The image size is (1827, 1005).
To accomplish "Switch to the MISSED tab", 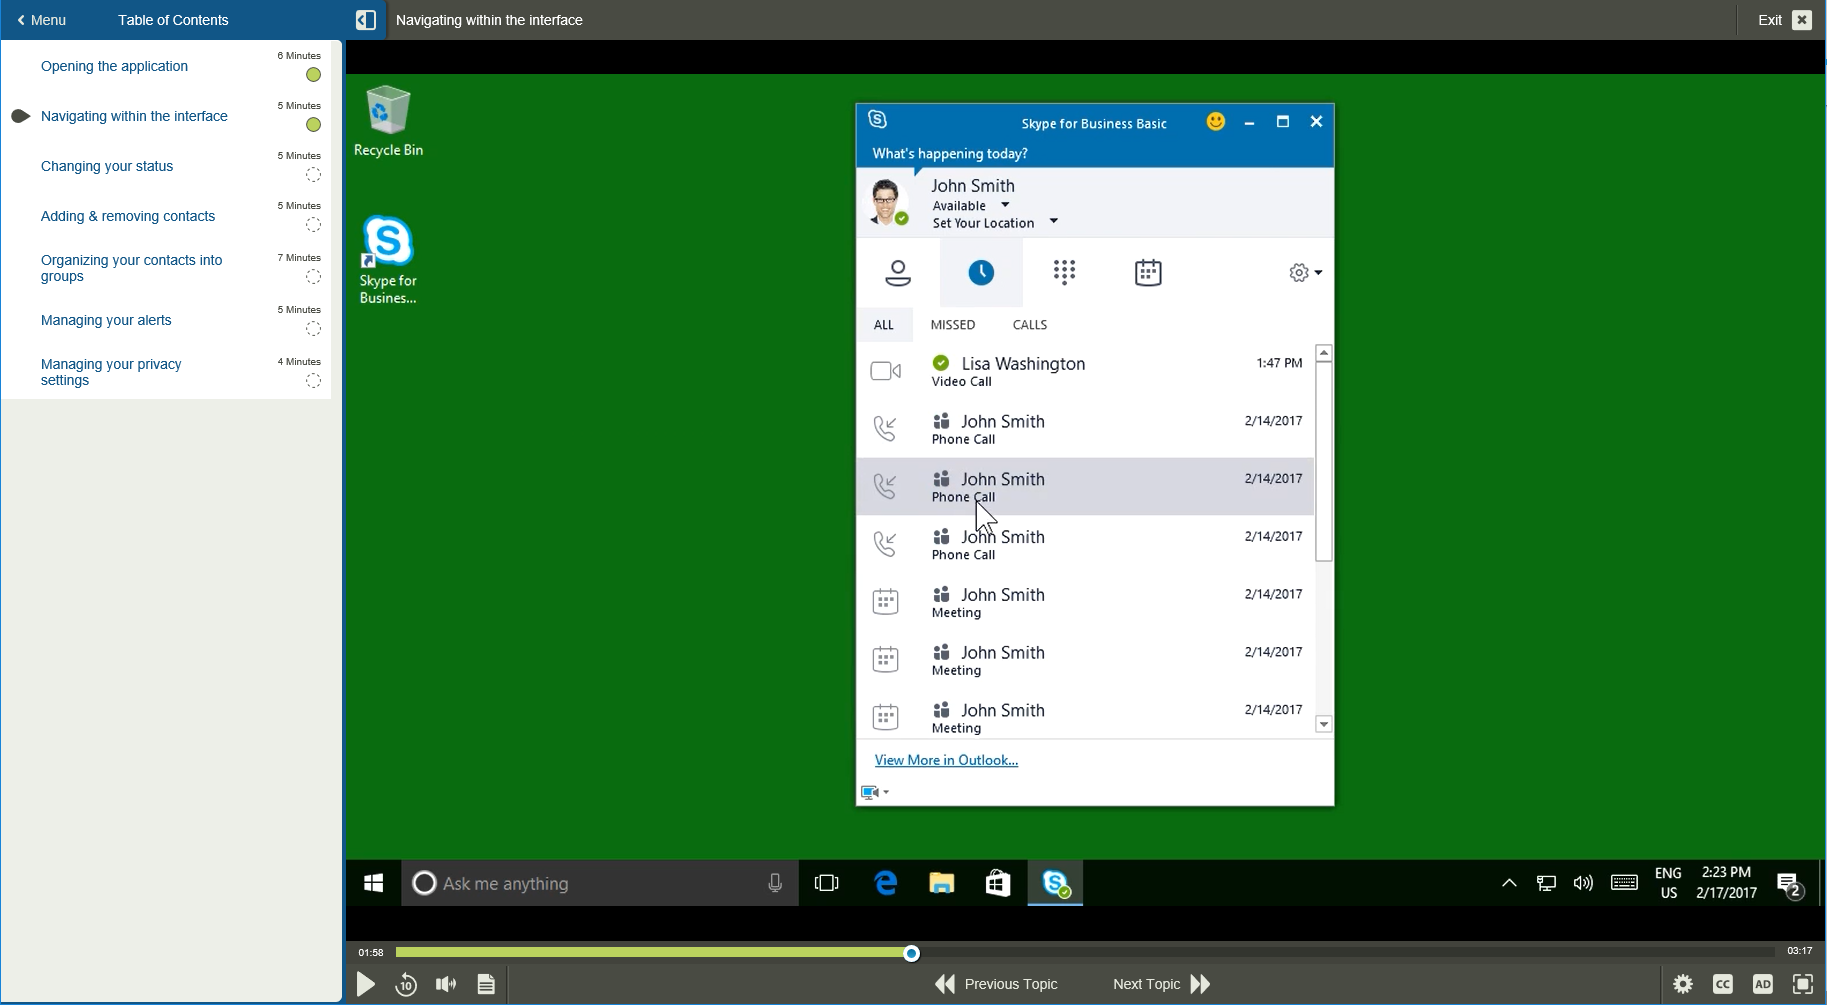I will click(952, 324).
